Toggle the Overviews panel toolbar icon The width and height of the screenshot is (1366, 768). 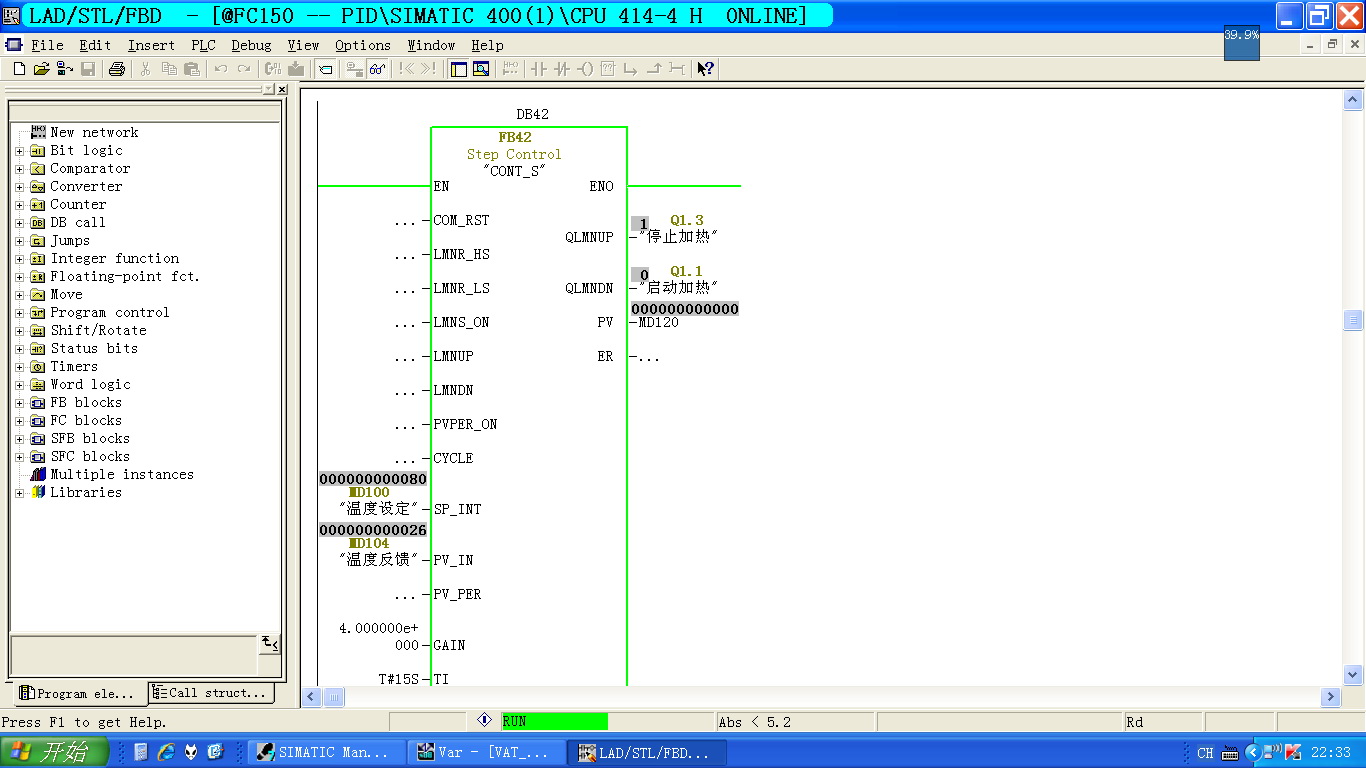[x=459, y=69]
